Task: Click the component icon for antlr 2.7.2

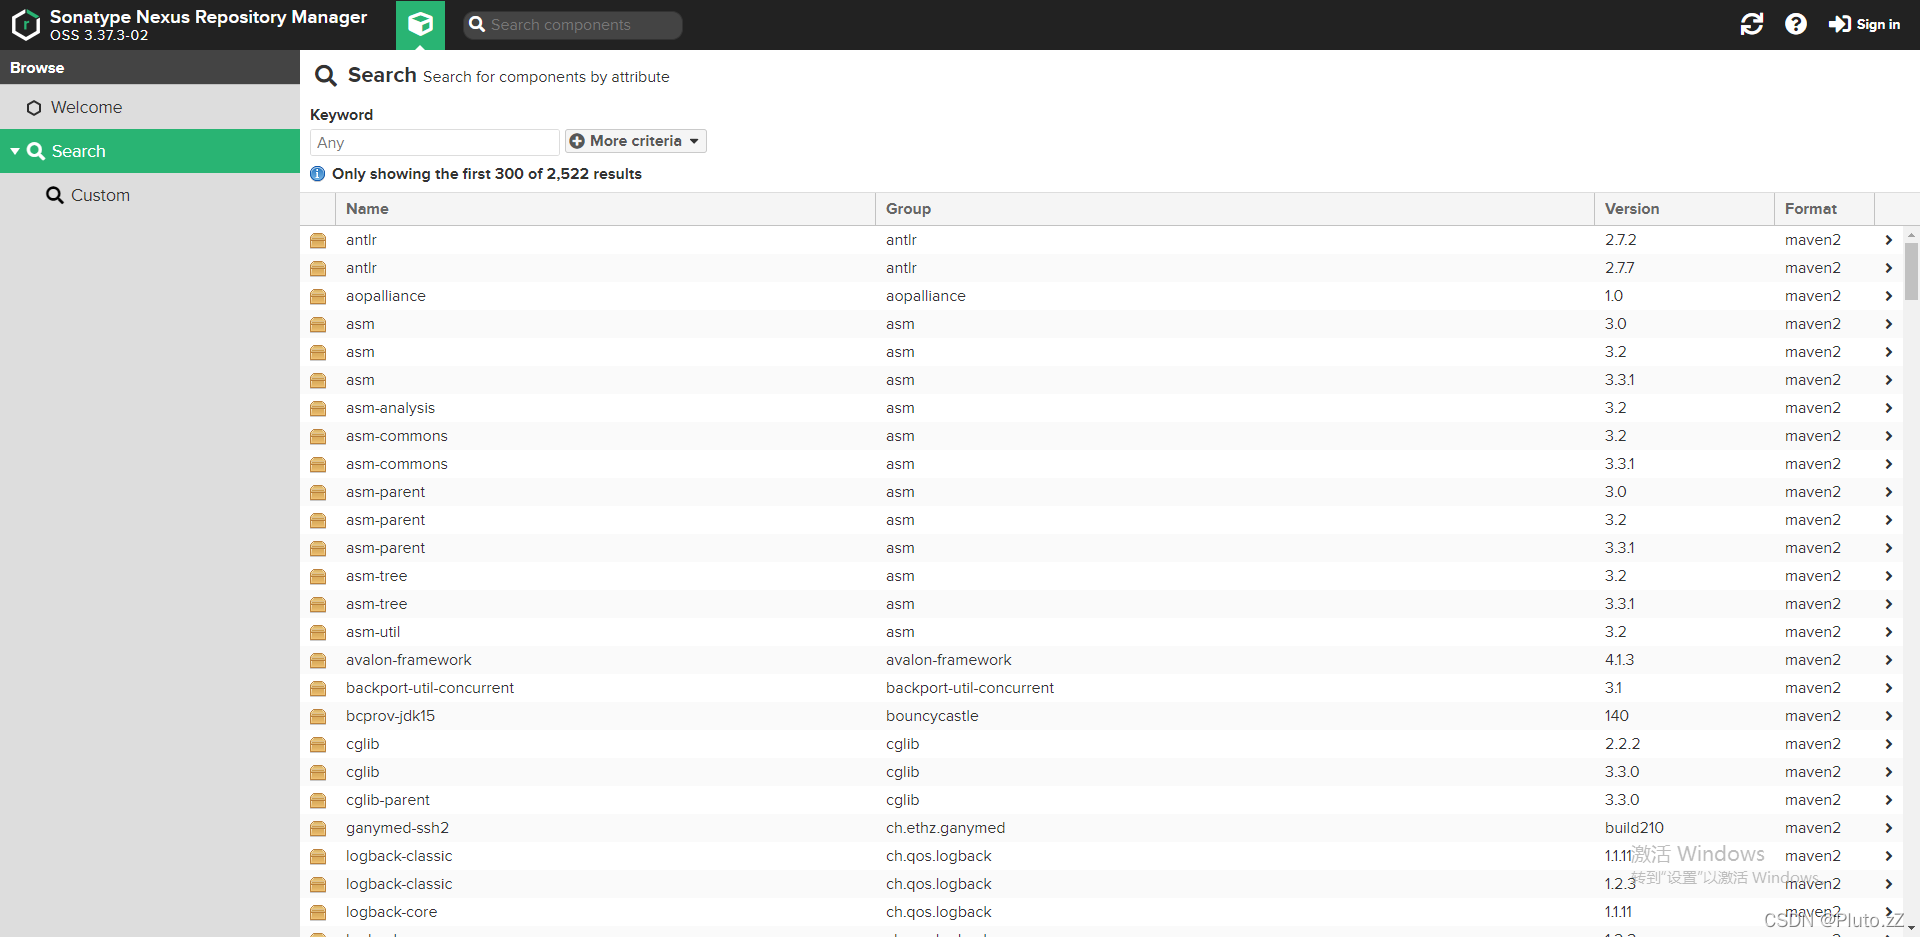Action: [x=318, y=241]
